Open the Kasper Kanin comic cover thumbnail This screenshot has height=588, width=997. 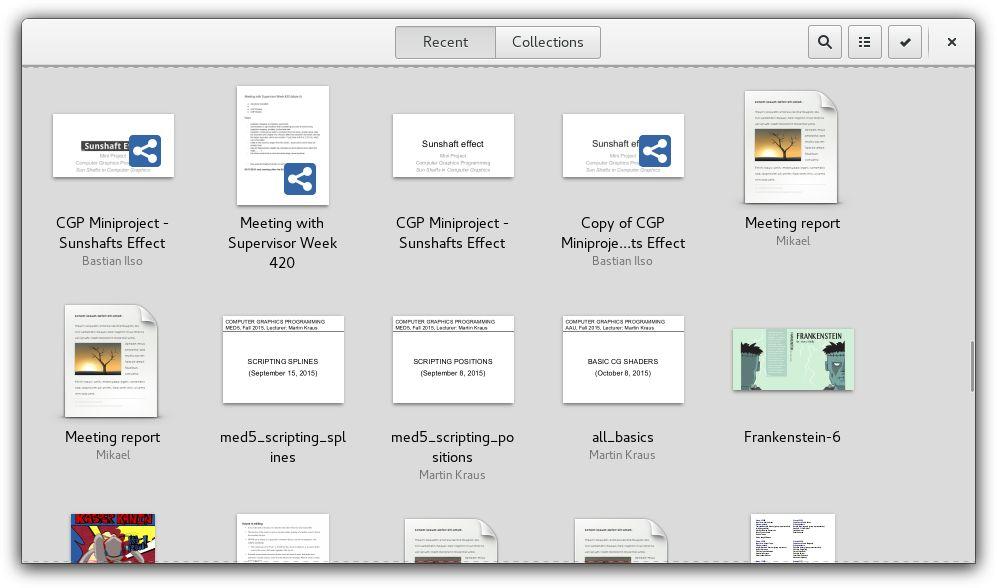tap(113, 538)
